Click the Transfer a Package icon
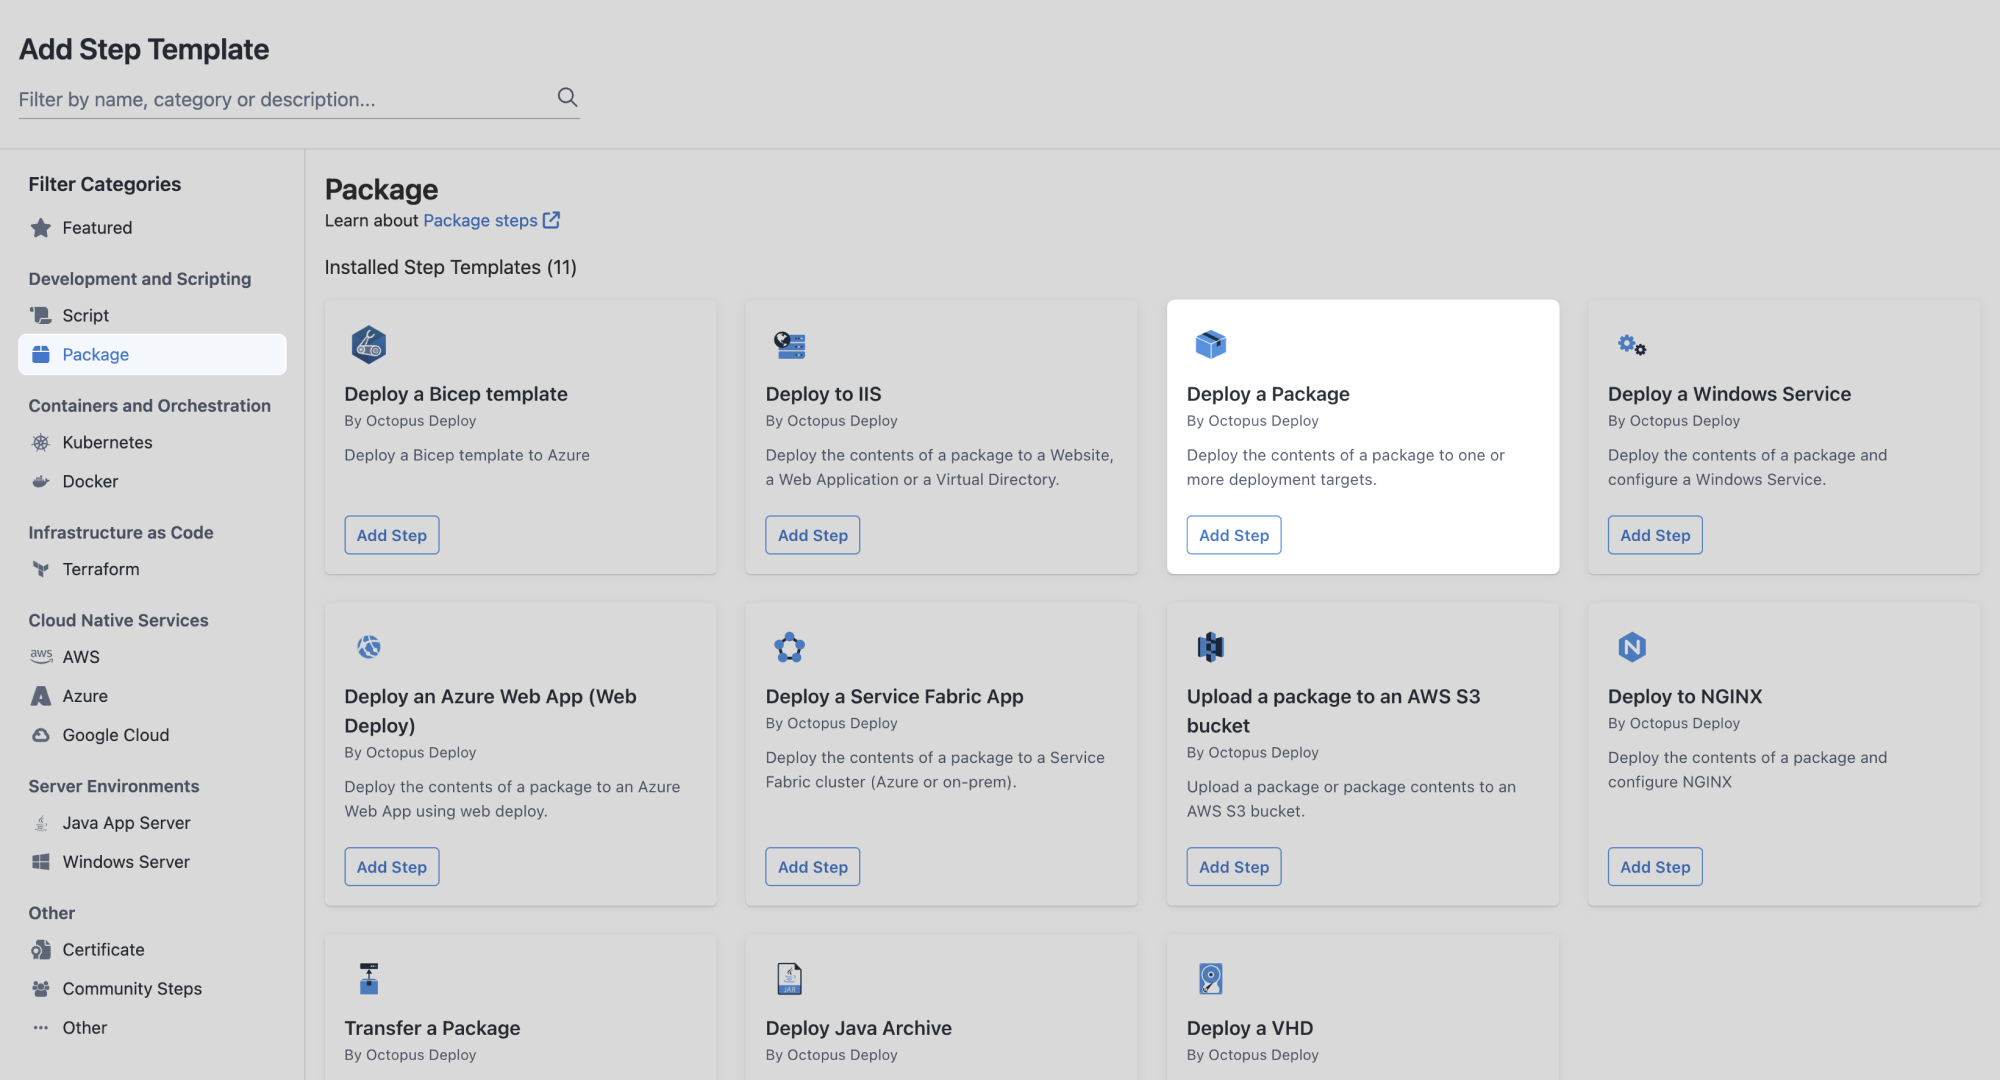The height and width of the screenshot is (1080, 2000). pyautogui.click(x=369, y=978)
